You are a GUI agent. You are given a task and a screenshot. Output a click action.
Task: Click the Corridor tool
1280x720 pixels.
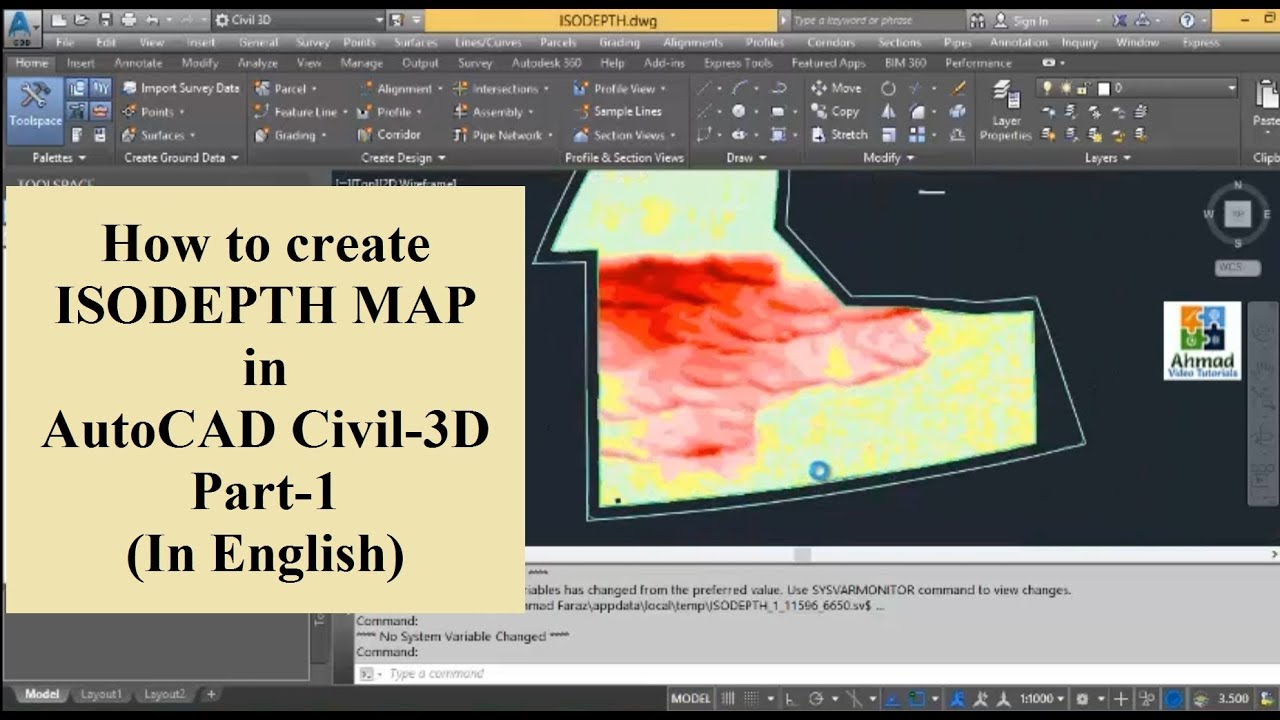pos(388,134)
